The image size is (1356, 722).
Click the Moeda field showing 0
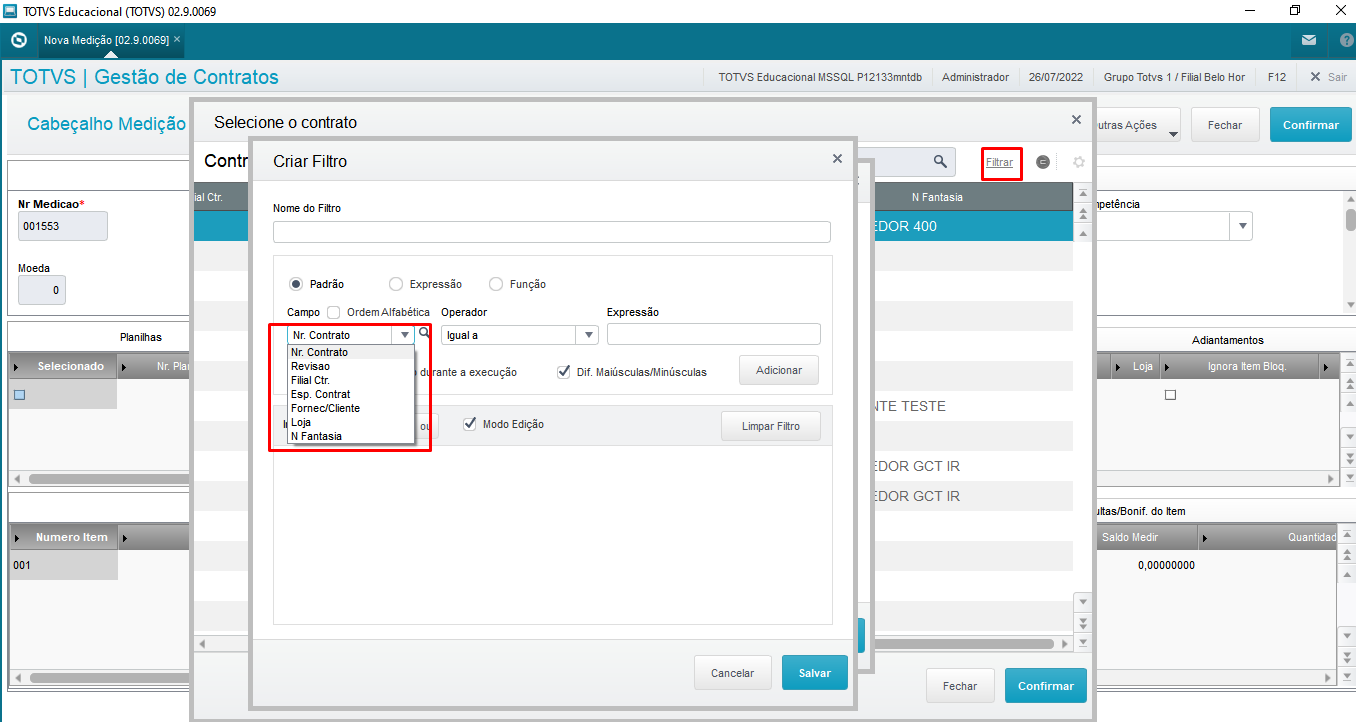(x=42, y=291)
